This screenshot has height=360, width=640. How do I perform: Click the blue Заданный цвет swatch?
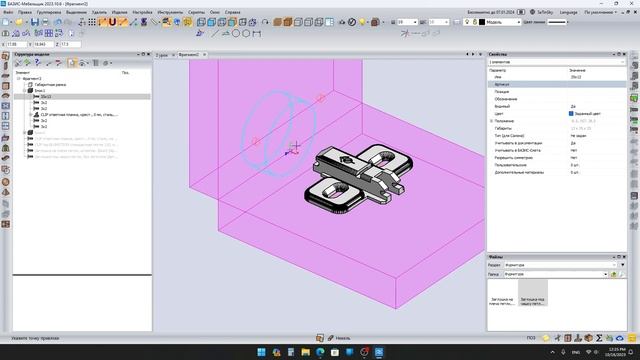click(x=571, y=114)
